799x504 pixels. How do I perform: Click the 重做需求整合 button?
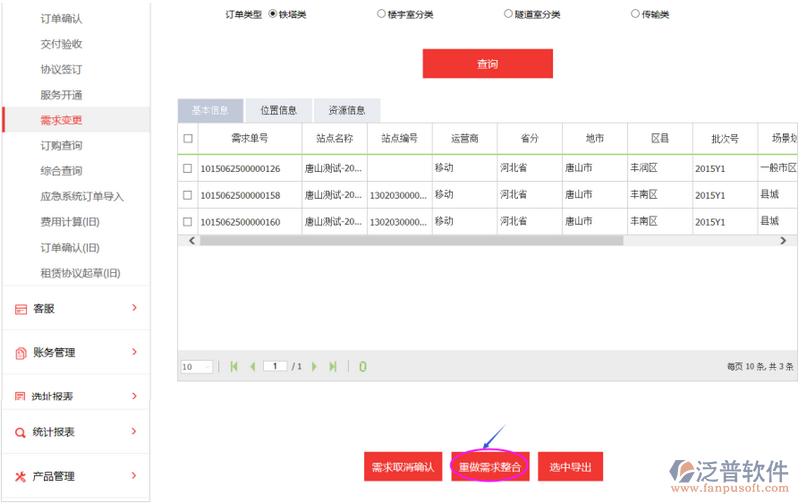coord(489,467)
